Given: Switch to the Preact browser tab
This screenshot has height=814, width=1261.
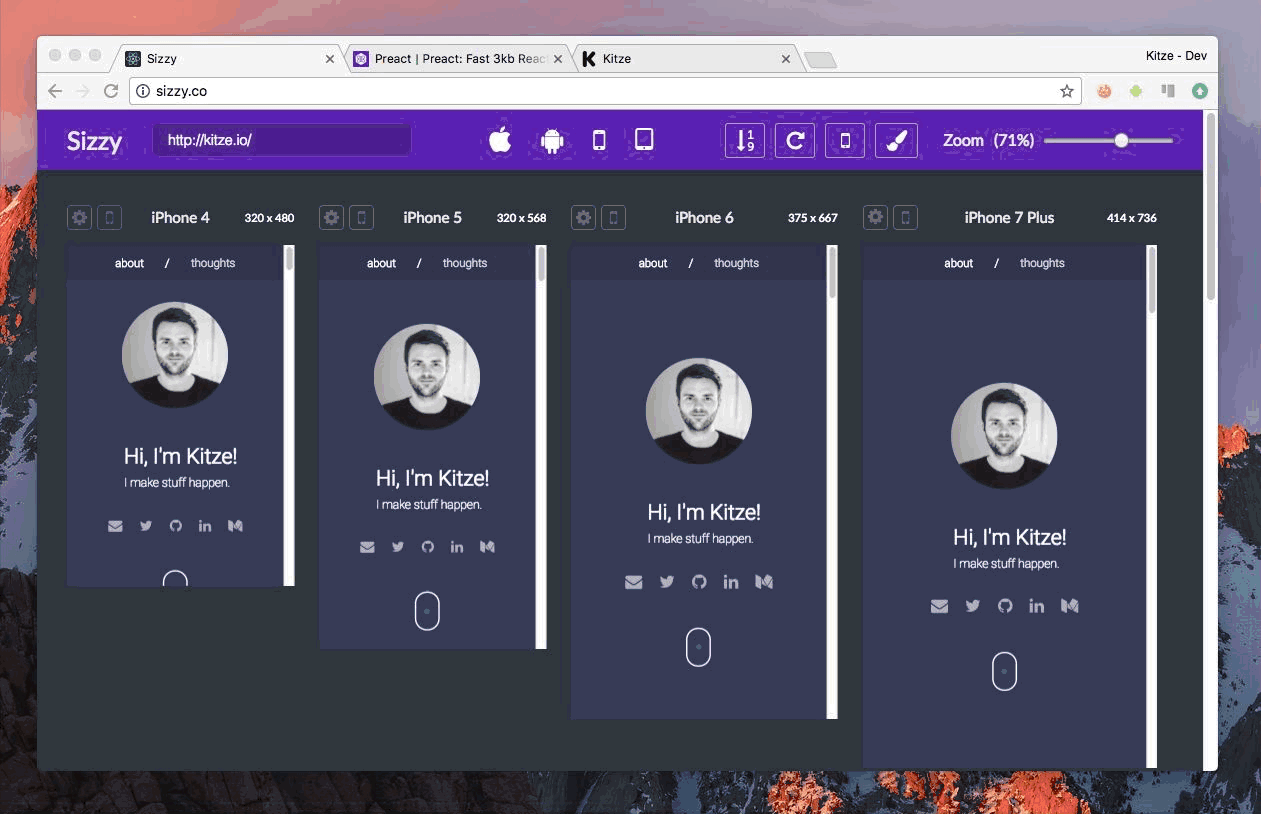Looking at the screenshot, I should tap(458, 59).
